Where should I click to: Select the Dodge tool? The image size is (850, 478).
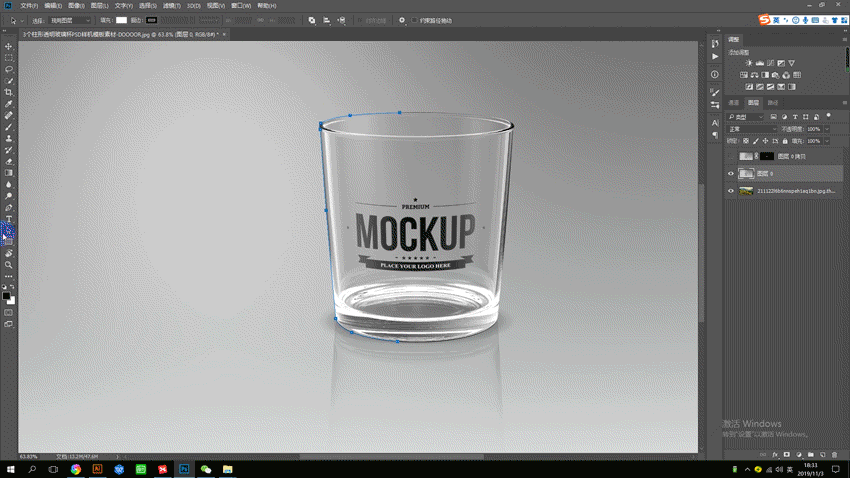tap(9, 196)
